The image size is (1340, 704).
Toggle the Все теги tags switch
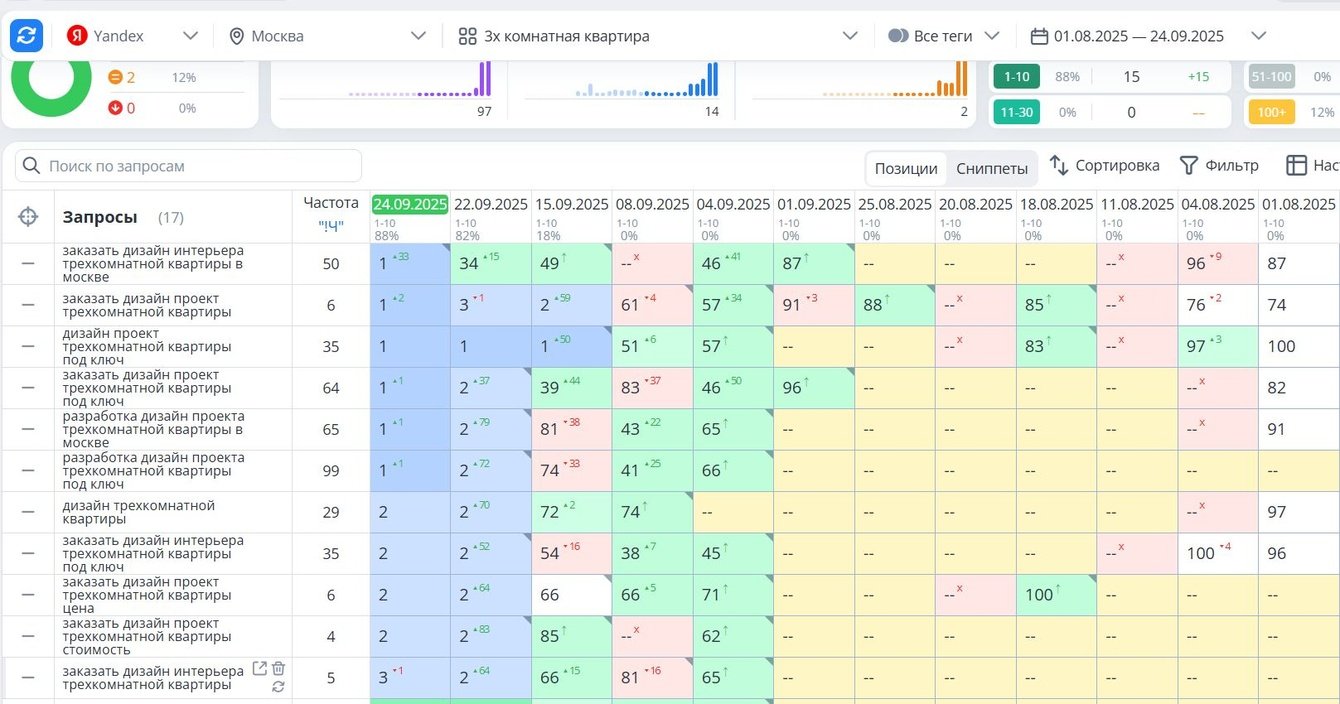point(898,36)
